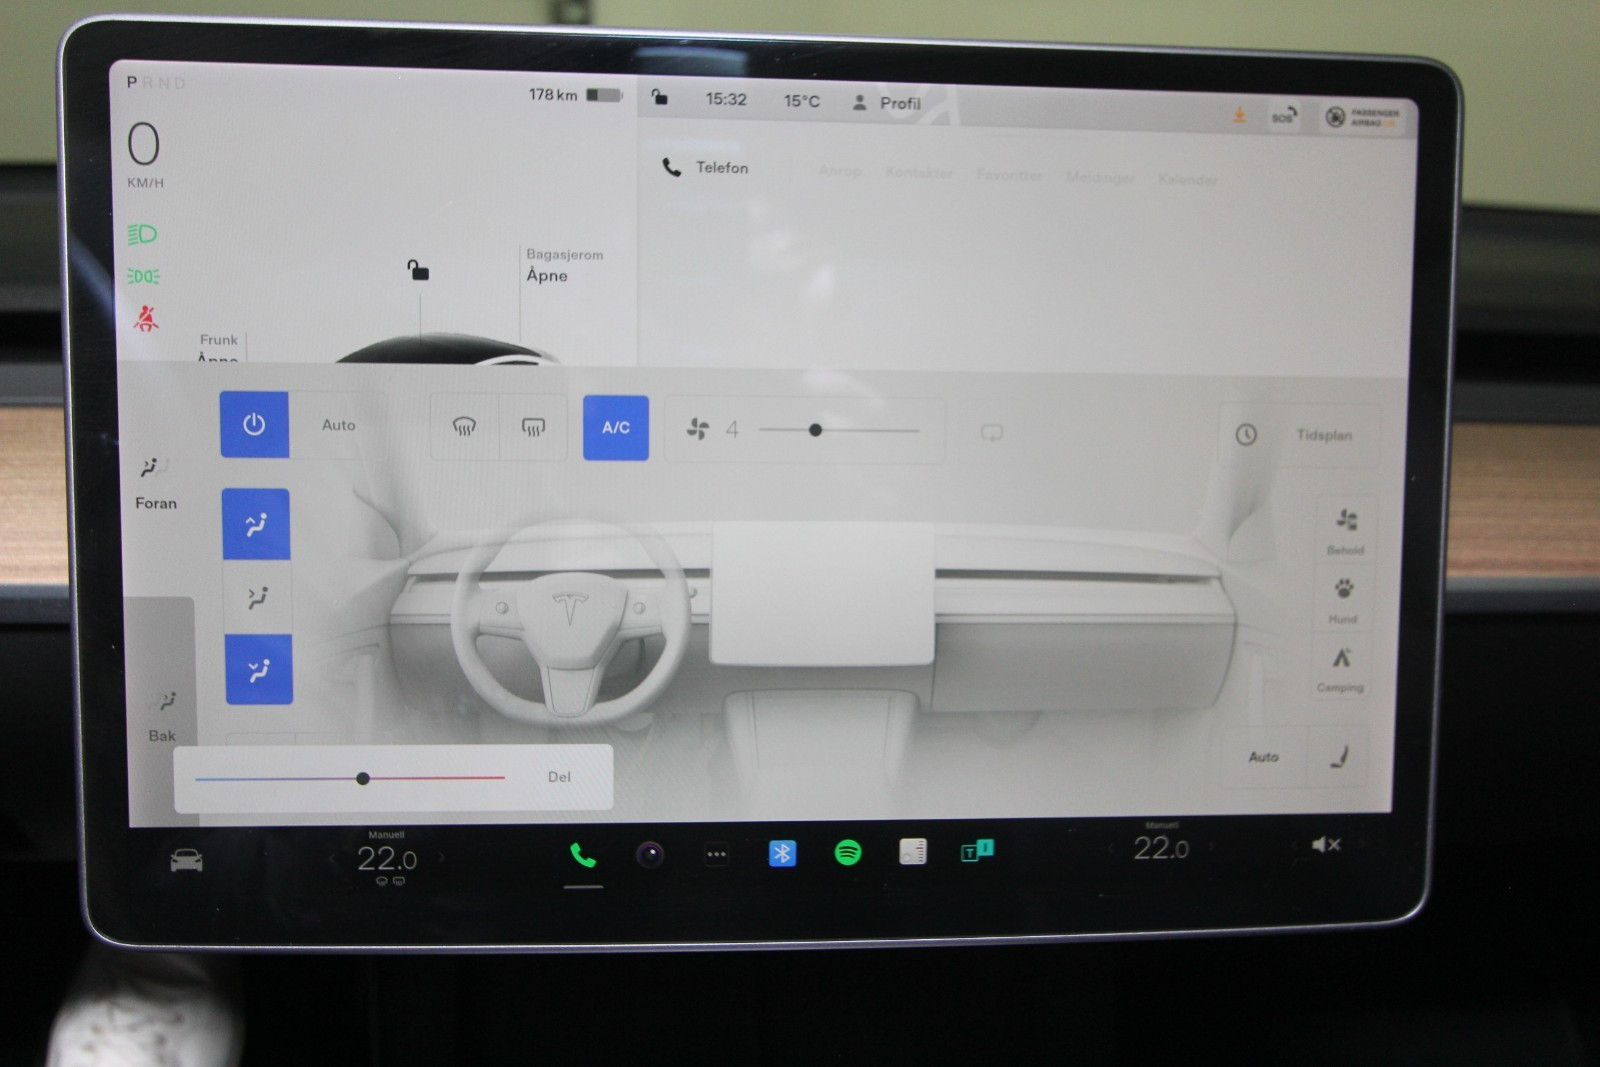
Task: Raise passenger temperature with right arrow
Action: (x=1212, y=846)
